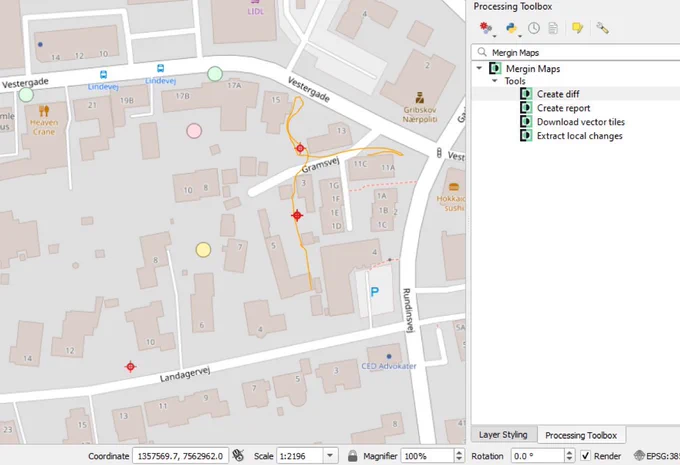Click the yellow circle map marker
680x465 pixels.
203,250
